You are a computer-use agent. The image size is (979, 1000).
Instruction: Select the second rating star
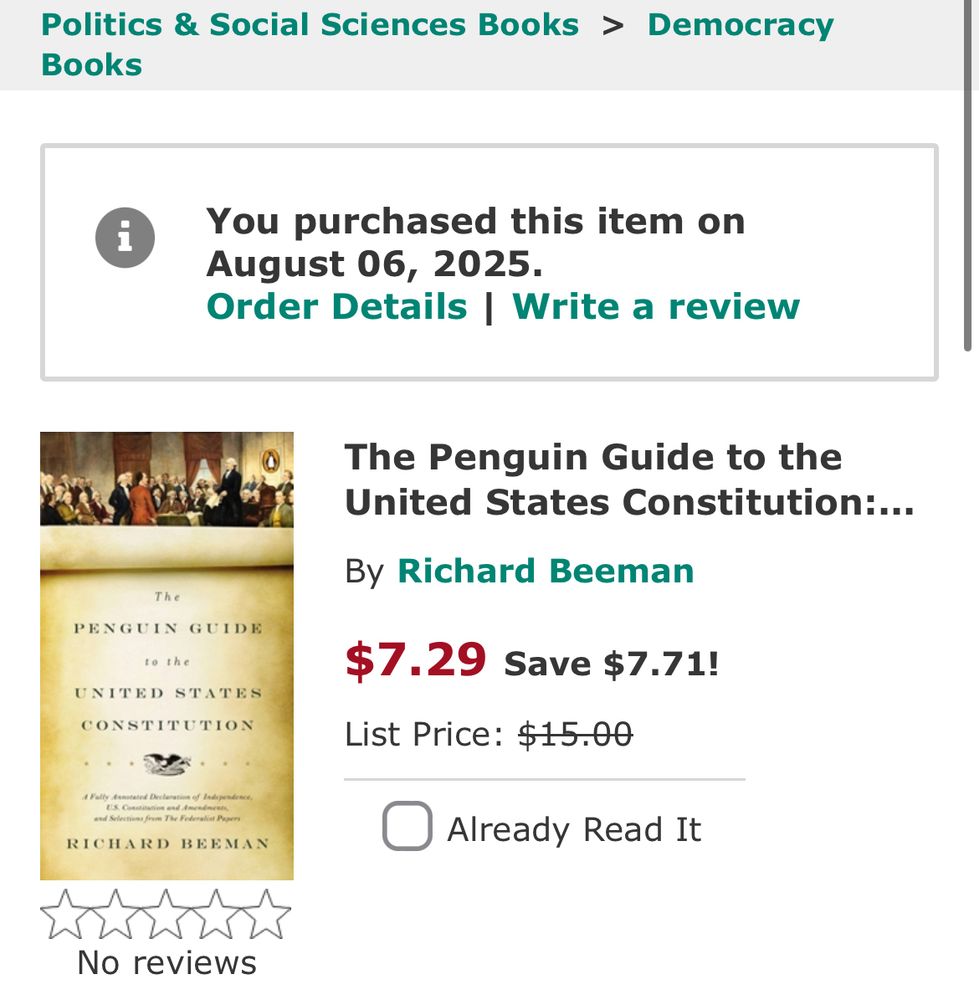point(115,914)
